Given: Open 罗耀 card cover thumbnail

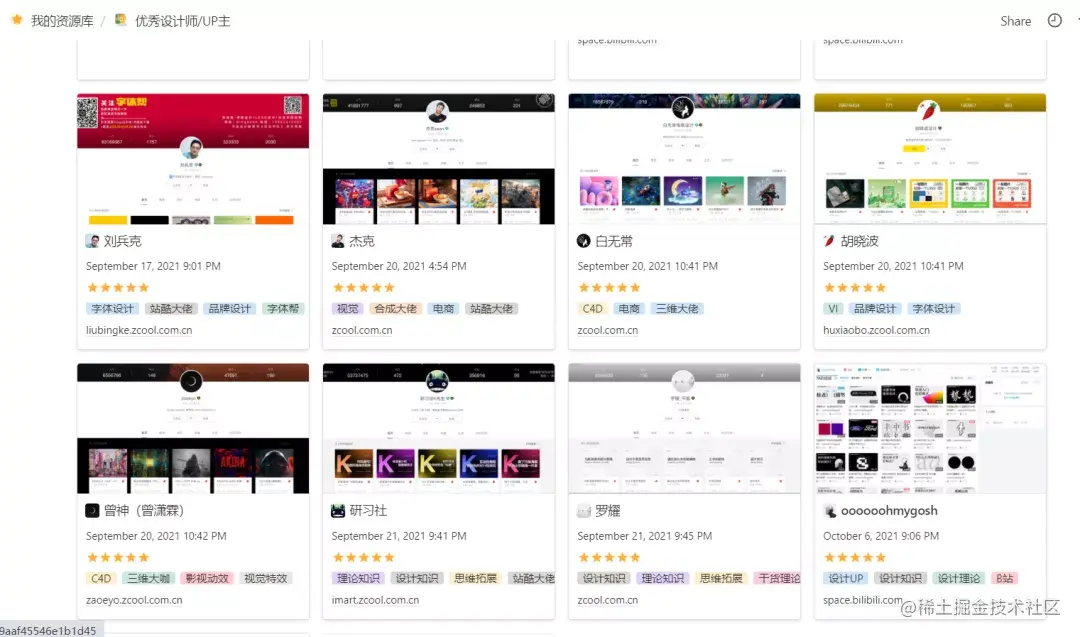Looking at the screenshot, I should click(x=684, y=428).
